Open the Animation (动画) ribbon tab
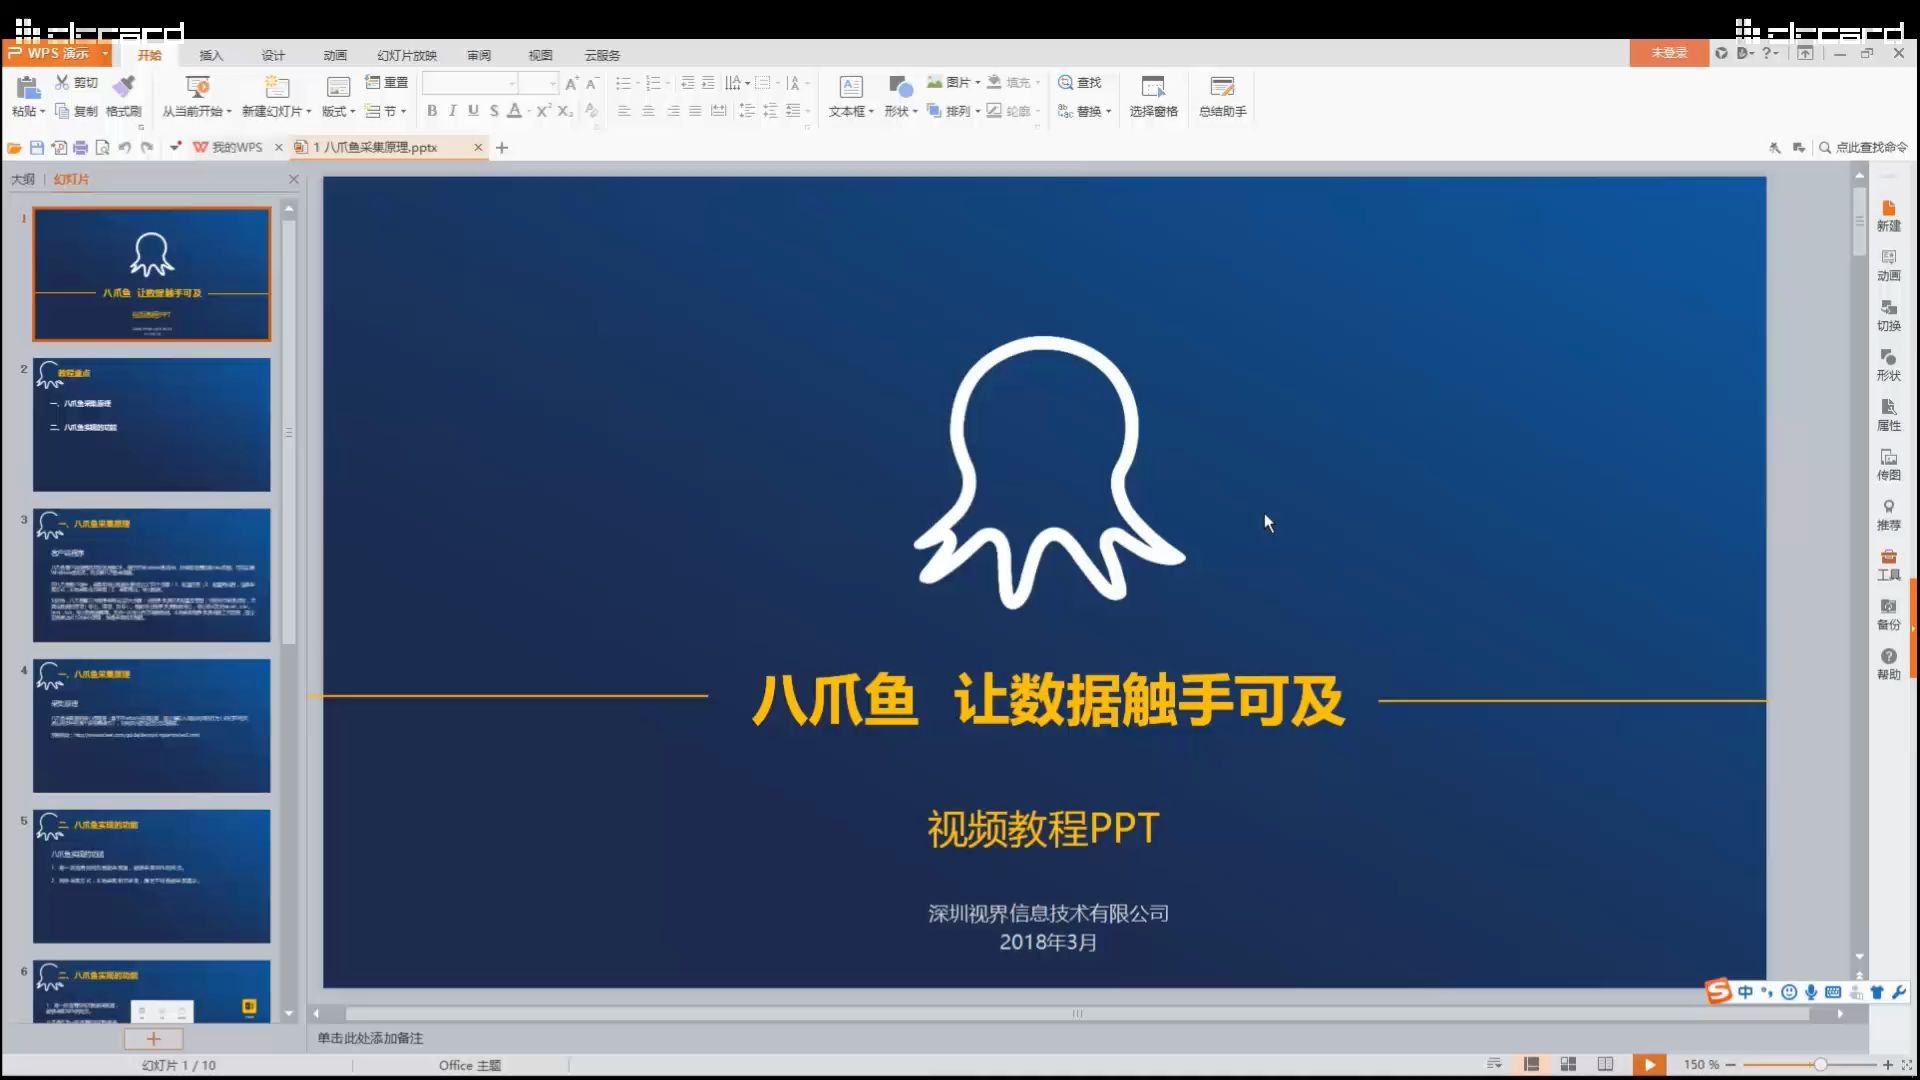 335,55
